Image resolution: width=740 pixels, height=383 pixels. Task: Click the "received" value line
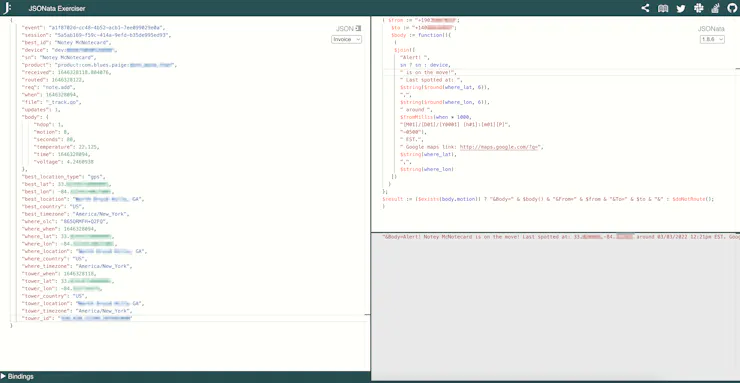pyautogui.click(x=67, y=73)
